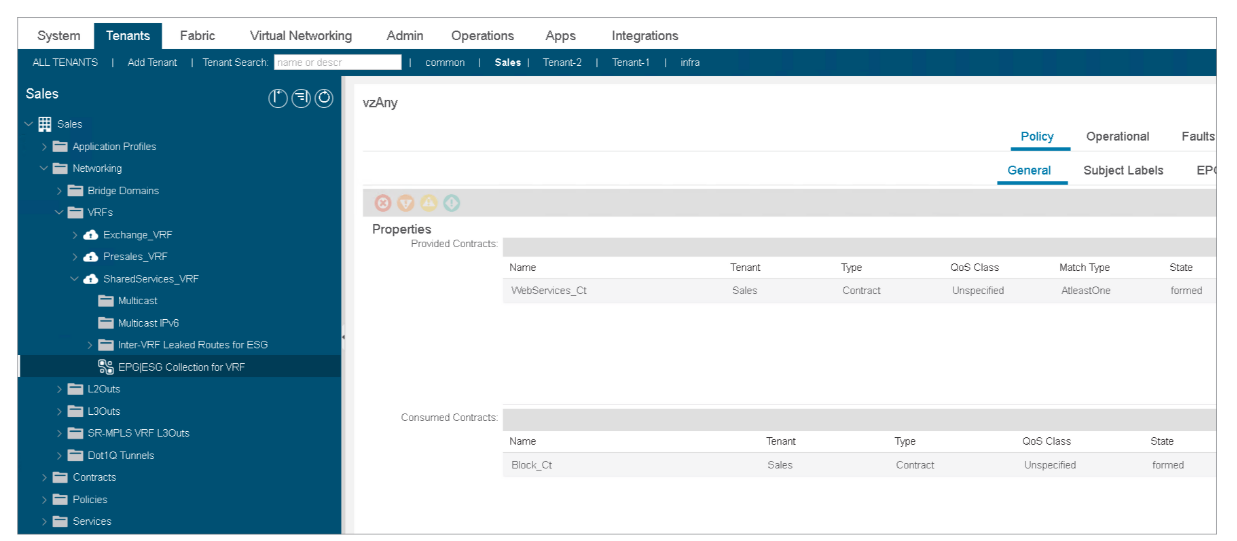The height and width of the screenshot is (541, 1237).
Task: Expand the Bridge Domains node
Action: 59,190
